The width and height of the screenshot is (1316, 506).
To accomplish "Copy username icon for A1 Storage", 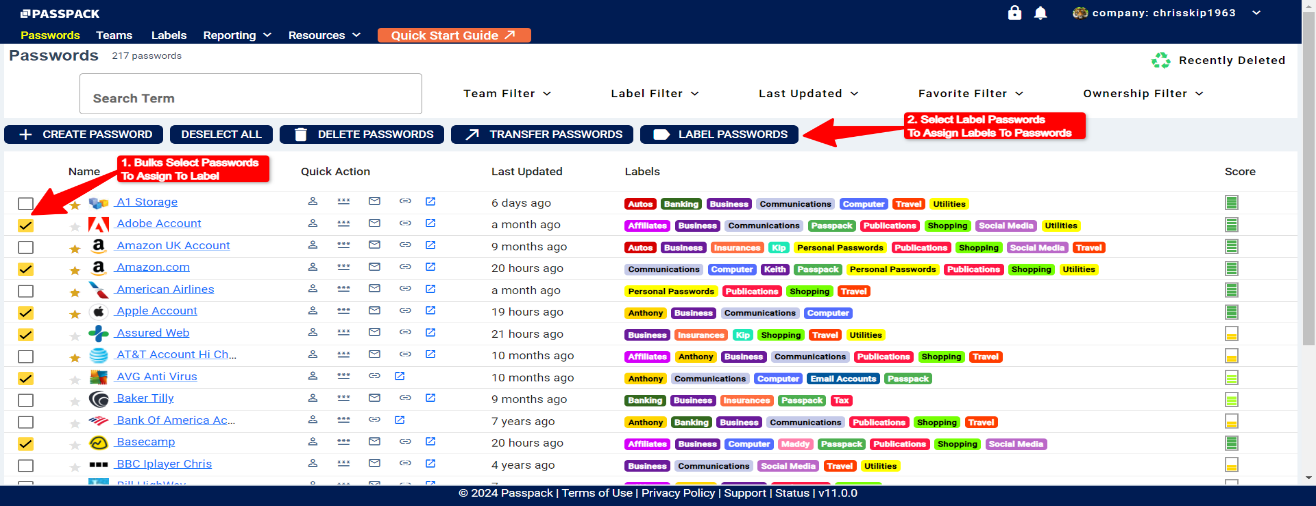I will pyautogui.click(x=313, y=202).
